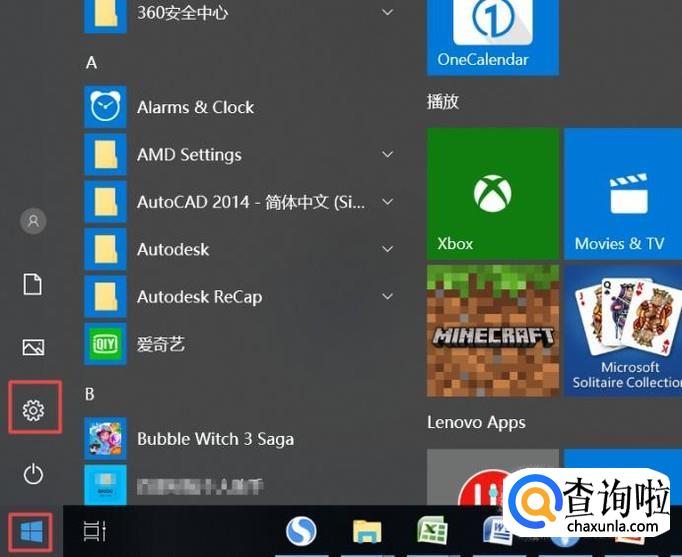The width and height of the screenshot is (682, 557).
Task: Open the Pictures sidebar icon
Action: 33,347
